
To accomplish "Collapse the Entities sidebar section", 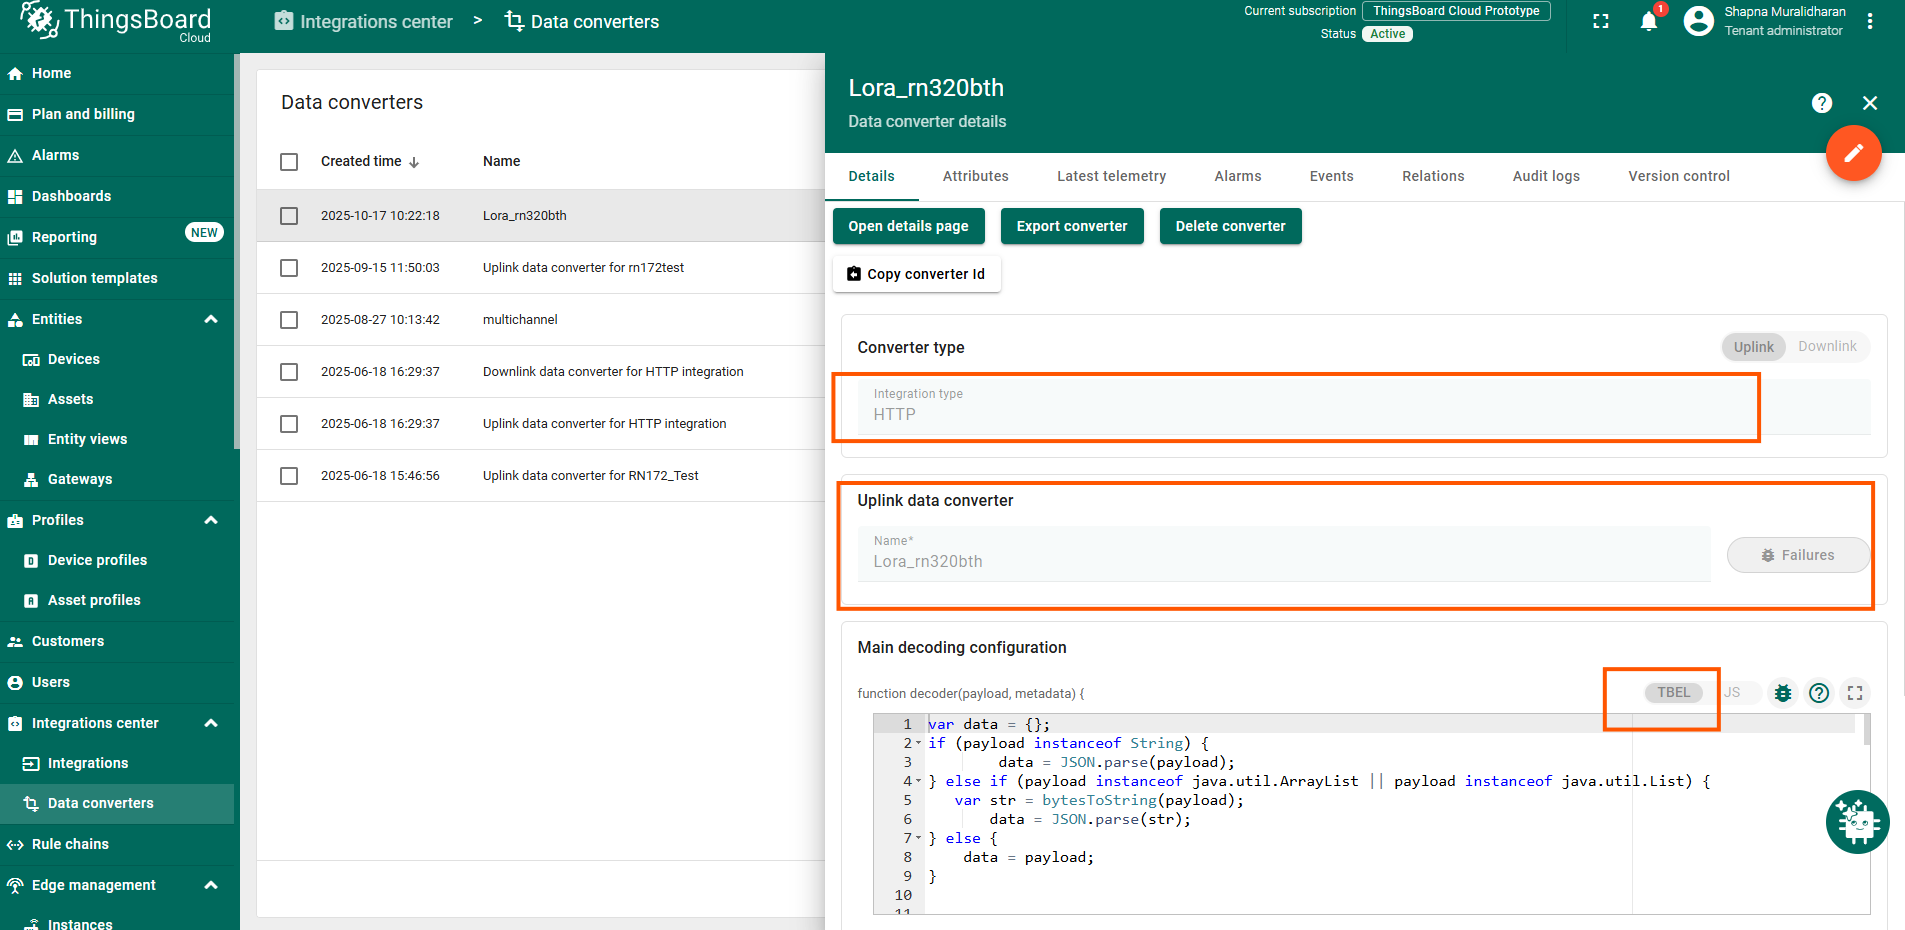I will click(x=211, y=319).
